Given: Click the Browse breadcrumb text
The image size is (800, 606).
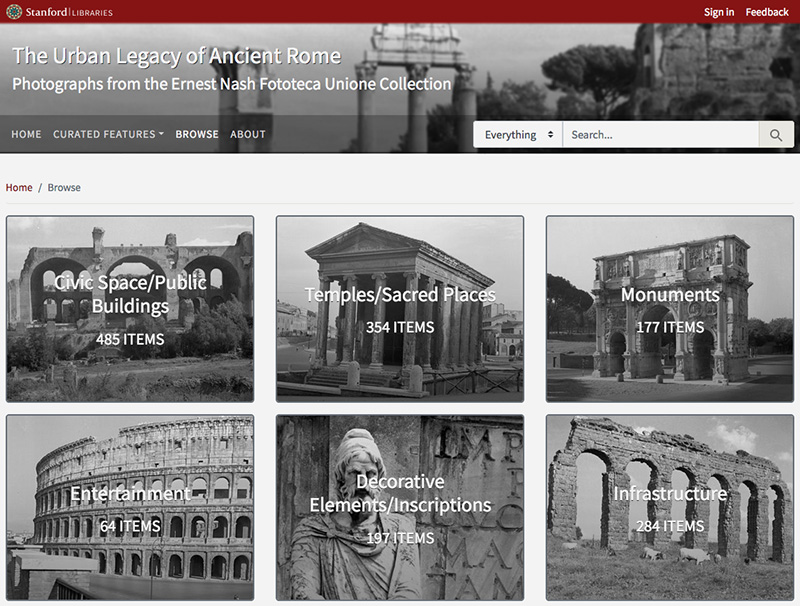Looking at the screenshot, I should (x=64, y=187).
